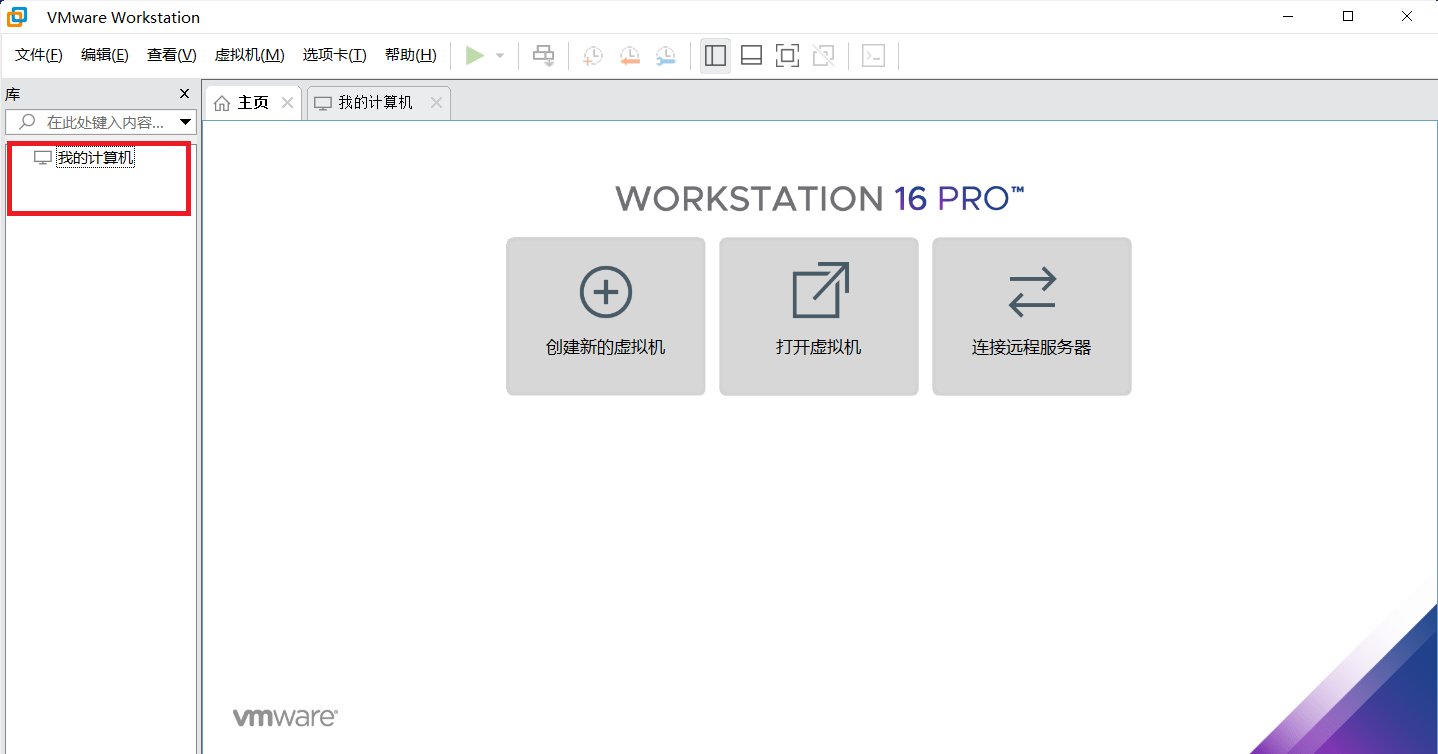Take a snapshot using the snapshot icon

click(x=592, y=55)
